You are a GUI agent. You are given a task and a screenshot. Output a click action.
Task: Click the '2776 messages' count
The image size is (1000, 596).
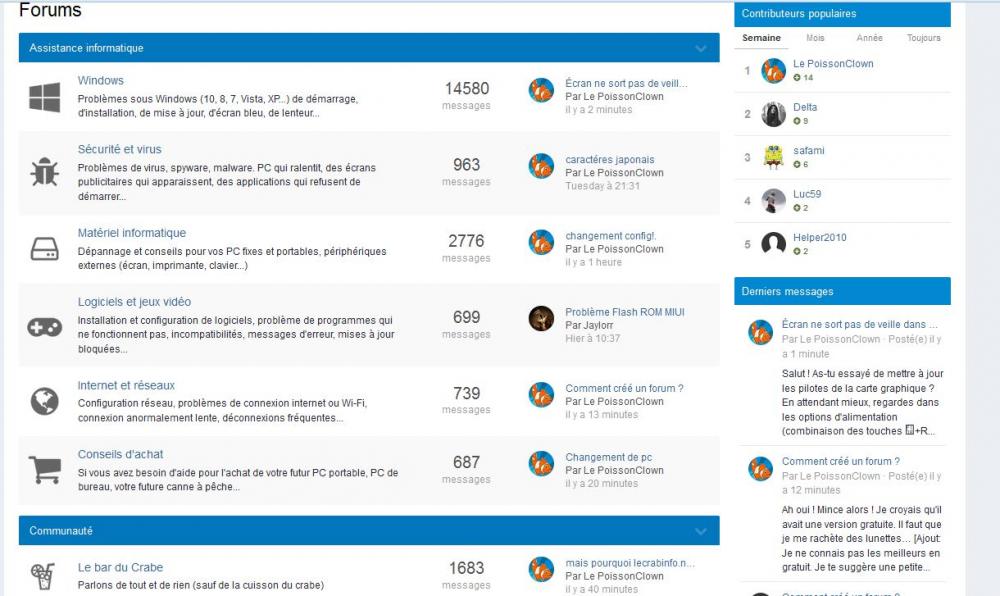point(466,248)
